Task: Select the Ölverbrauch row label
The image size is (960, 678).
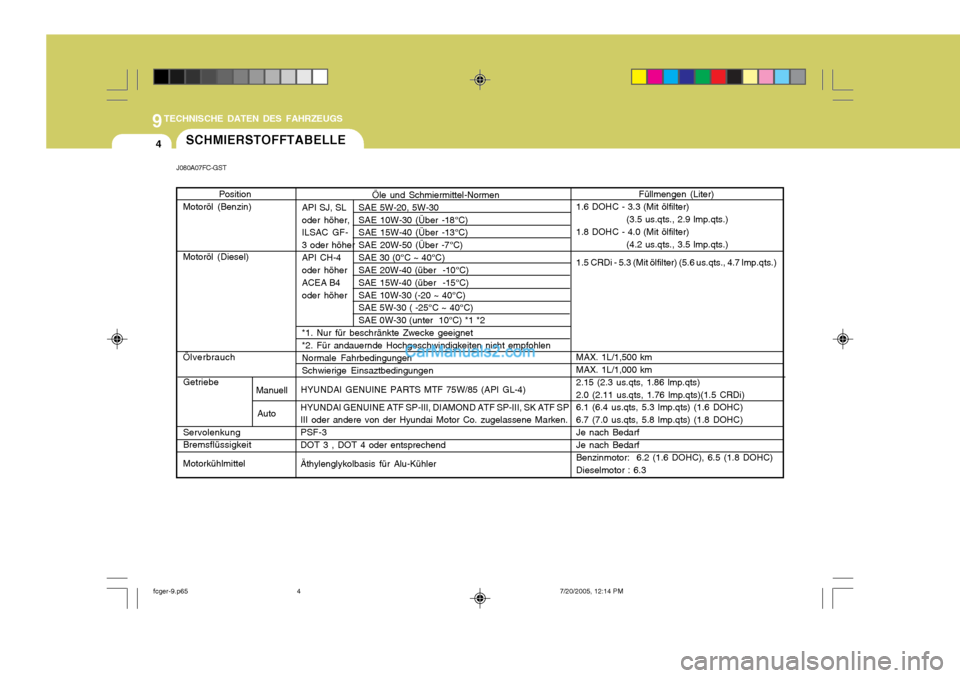Action: coord(209,357)
